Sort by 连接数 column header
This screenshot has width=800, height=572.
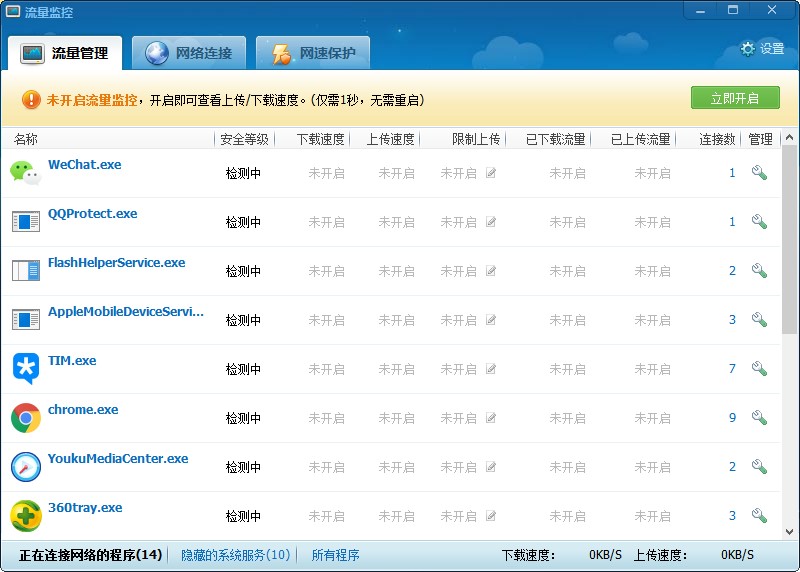click(x=717, y=139)
